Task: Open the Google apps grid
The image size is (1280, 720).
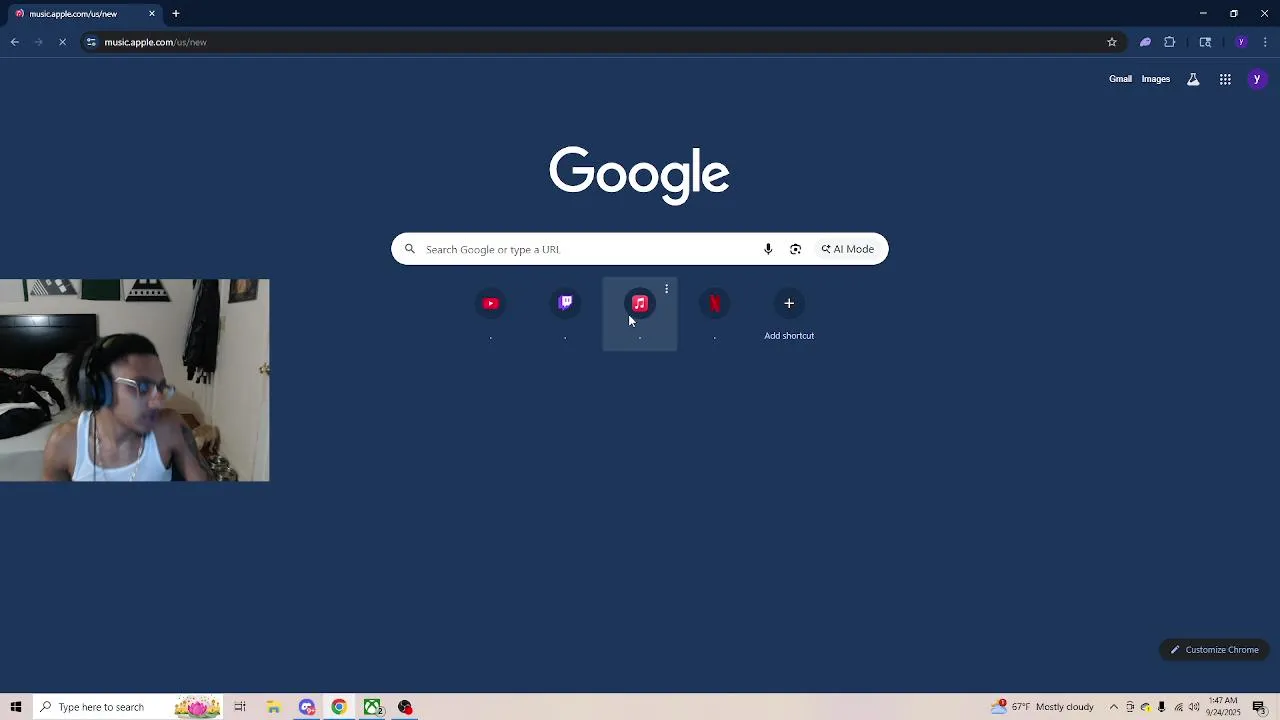Action: tap(1225, 79)
